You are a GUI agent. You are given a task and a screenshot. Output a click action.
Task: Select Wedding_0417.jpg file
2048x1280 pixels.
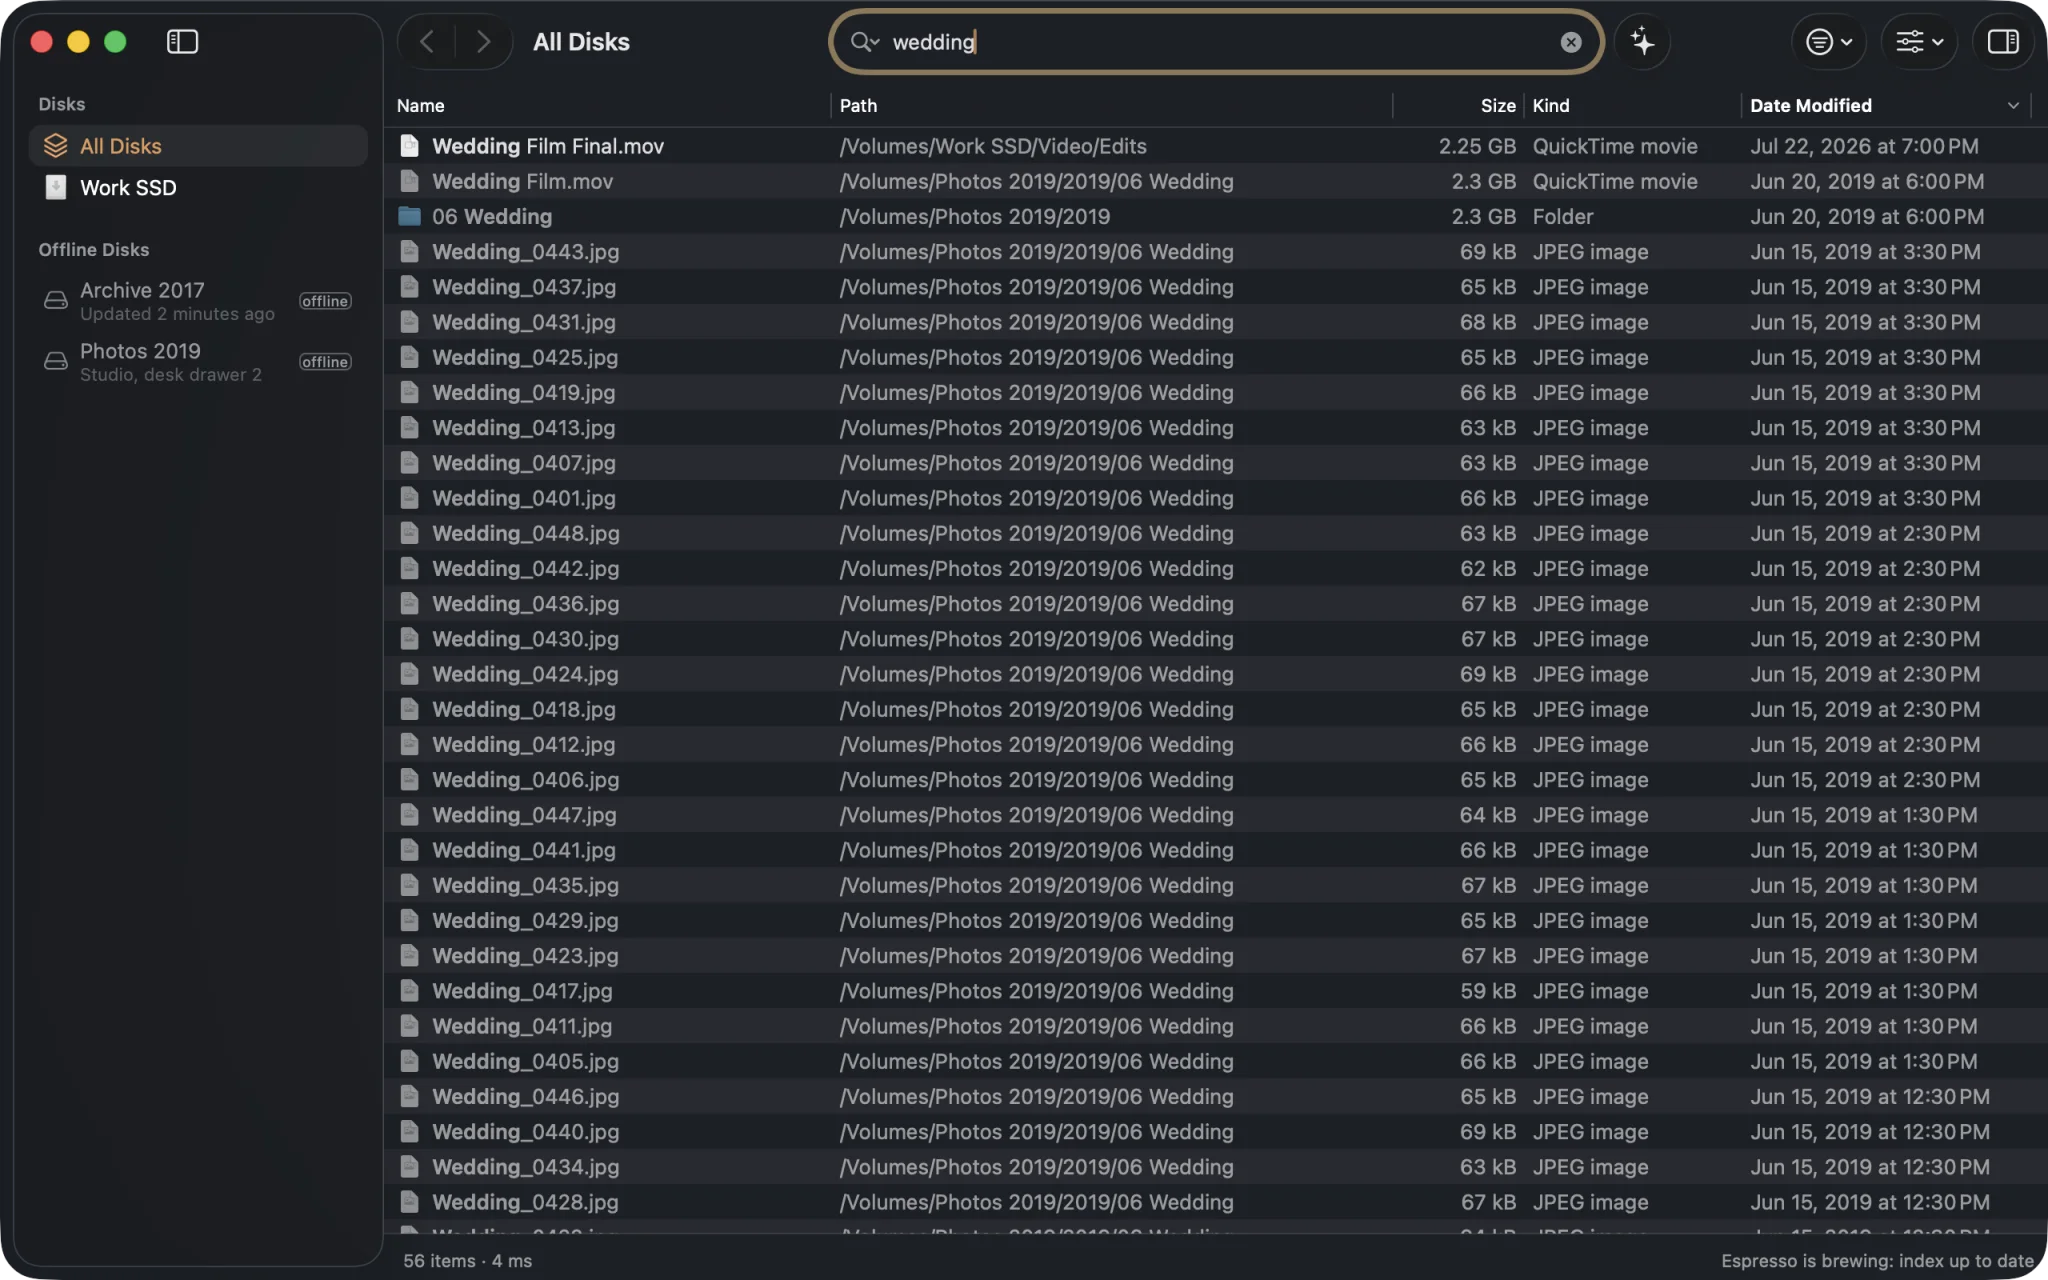point(1214,991)
